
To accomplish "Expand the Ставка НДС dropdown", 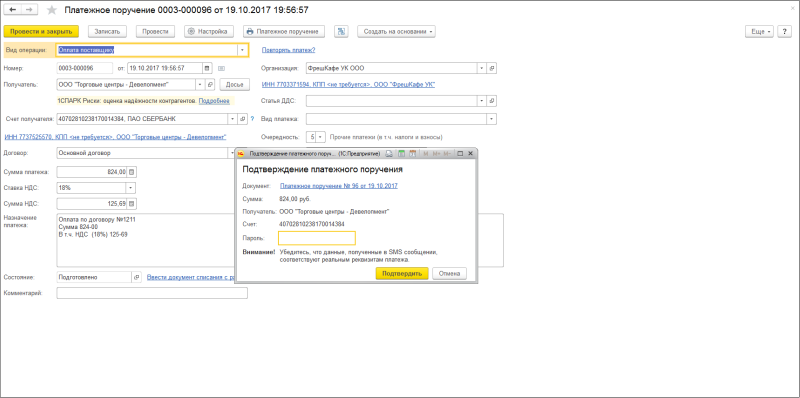I will pyautogui.click(x=132, y=188).
